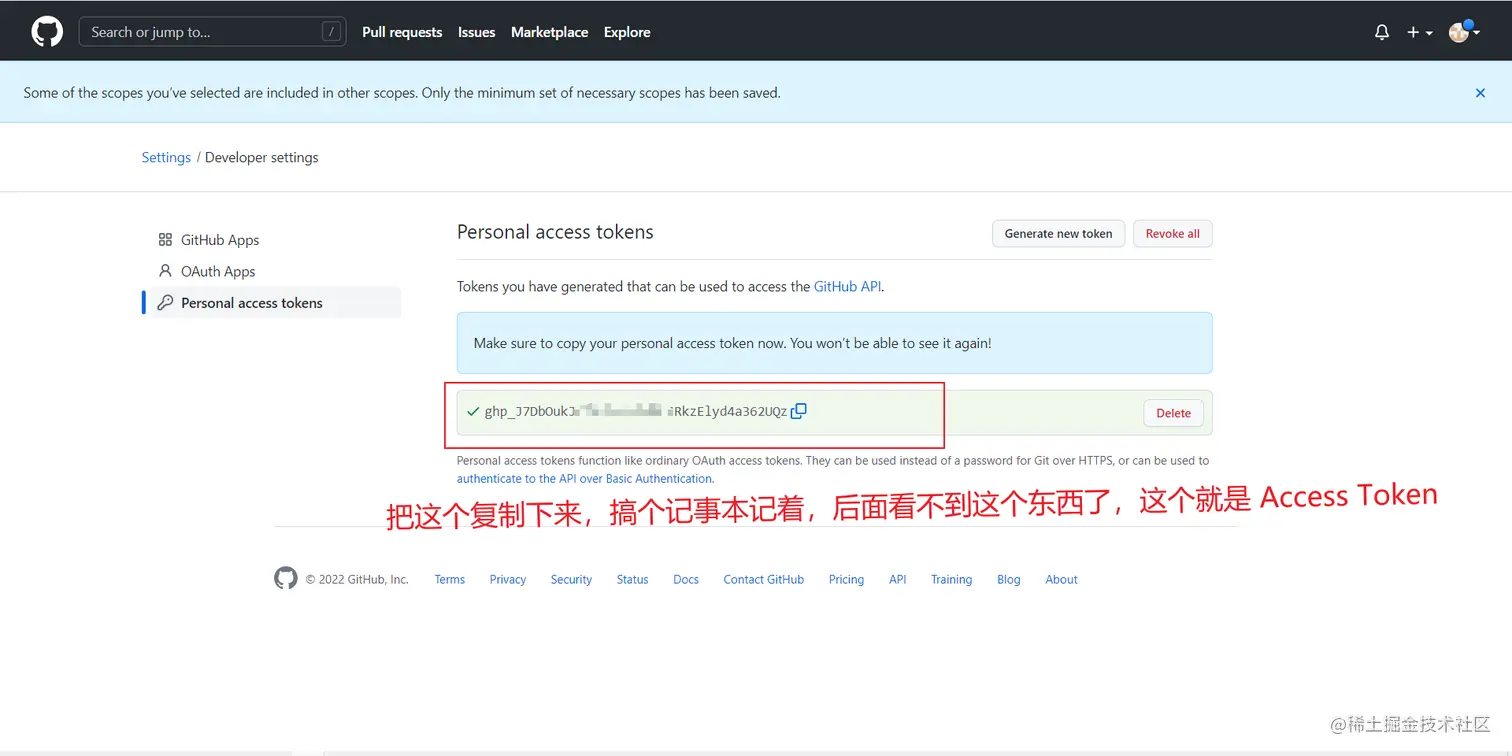1512x756 pixels.
Task: Open the Issues page
Action: [477, 32]
